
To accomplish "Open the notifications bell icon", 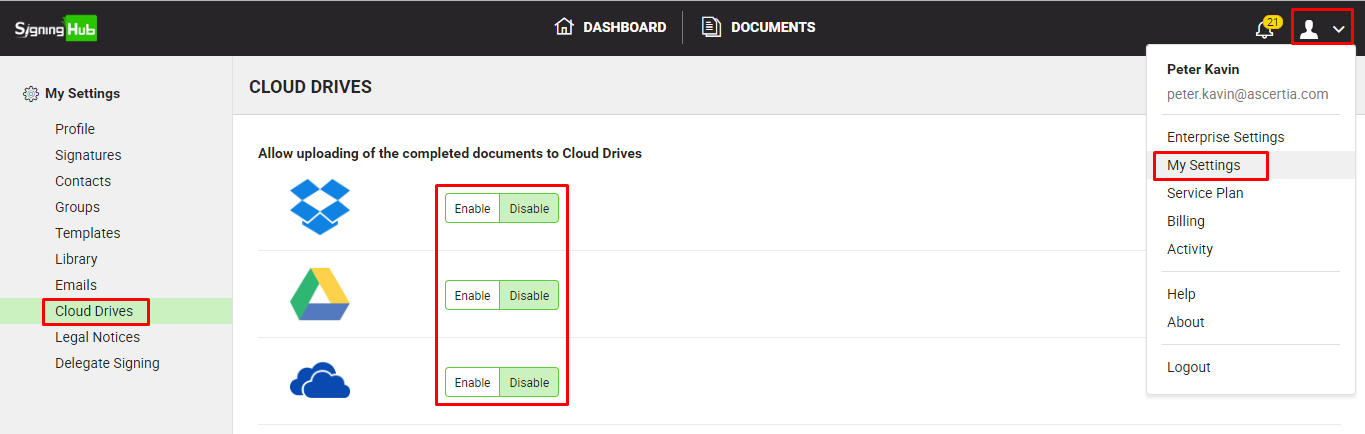I will point(1265,29).
